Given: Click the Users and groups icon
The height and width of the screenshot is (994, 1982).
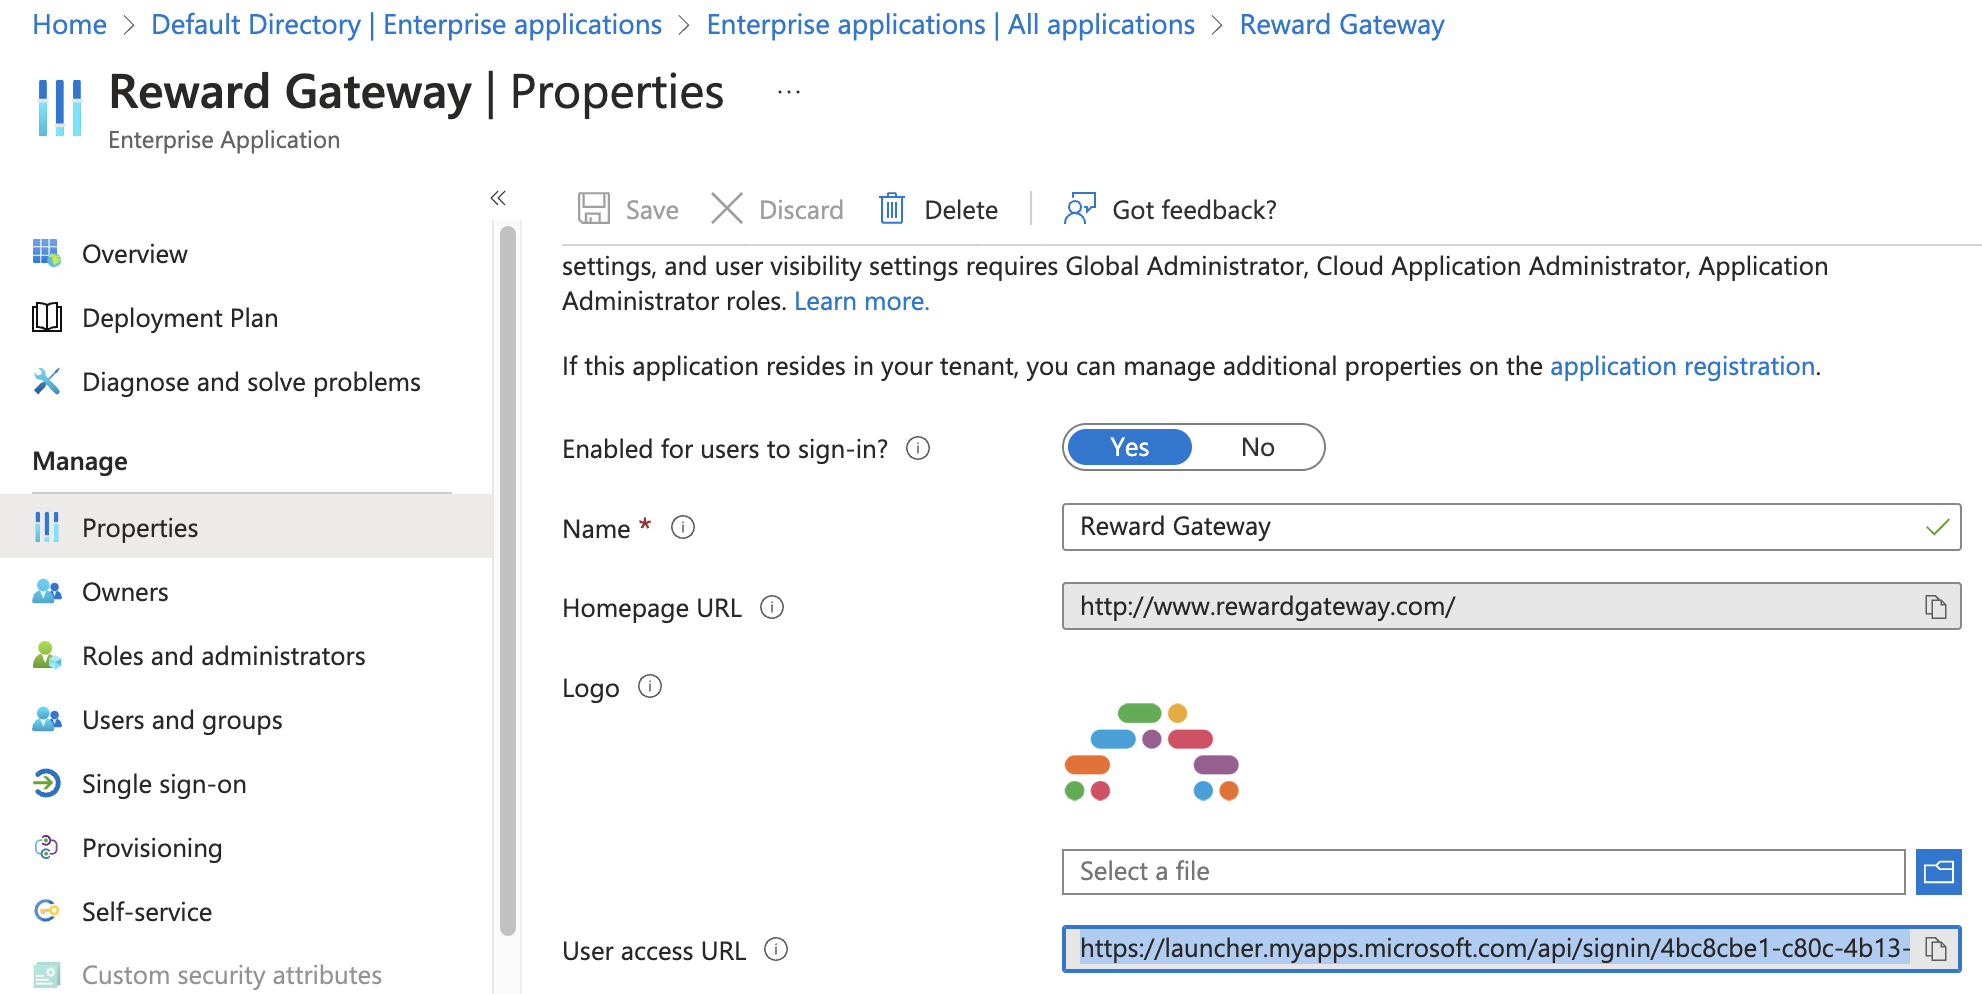Looking at the screenshot, I should [47, 719].
